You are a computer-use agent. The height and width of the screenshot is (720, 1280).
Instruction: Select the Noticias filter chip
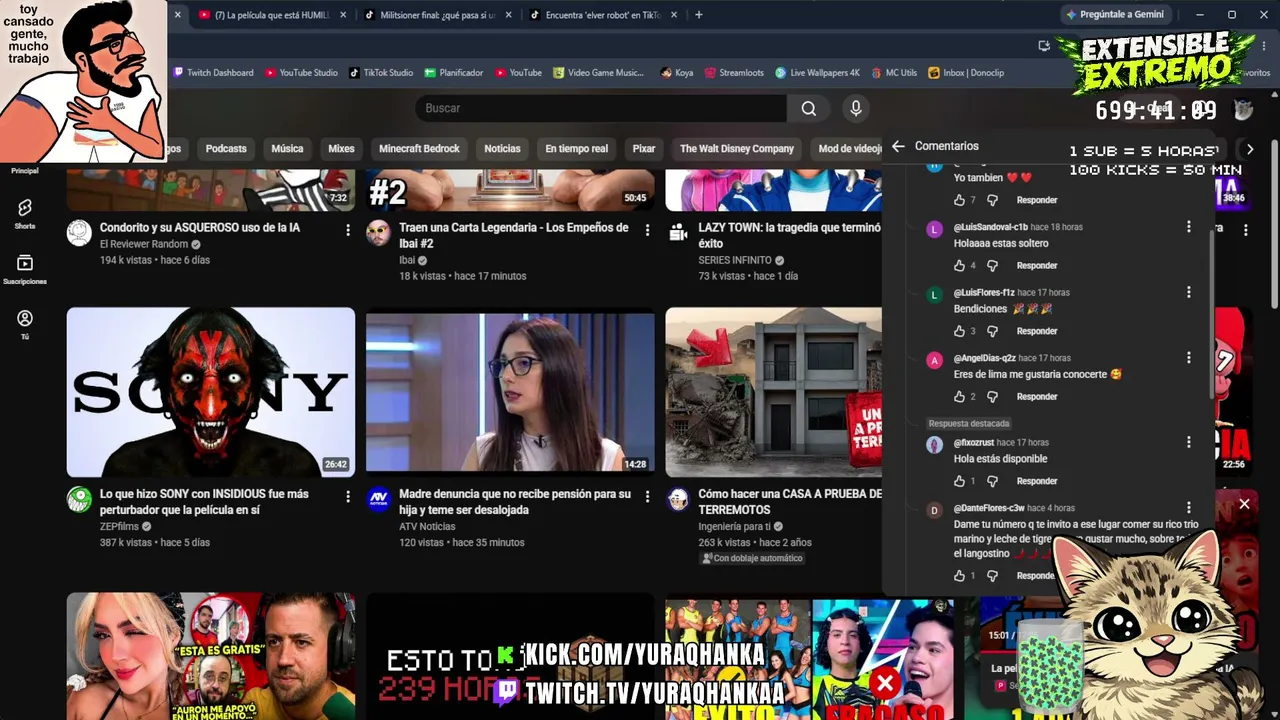[x=502, y=149]
